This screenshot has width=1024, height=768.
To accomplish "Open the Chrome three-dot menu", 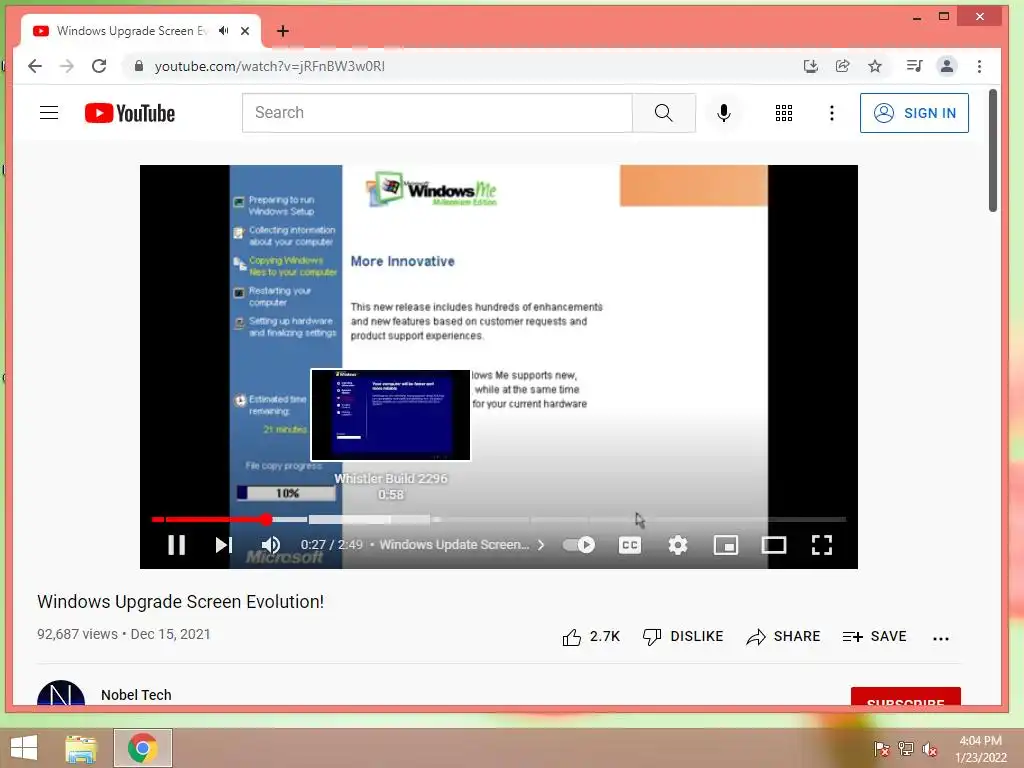I will point(979,66).
